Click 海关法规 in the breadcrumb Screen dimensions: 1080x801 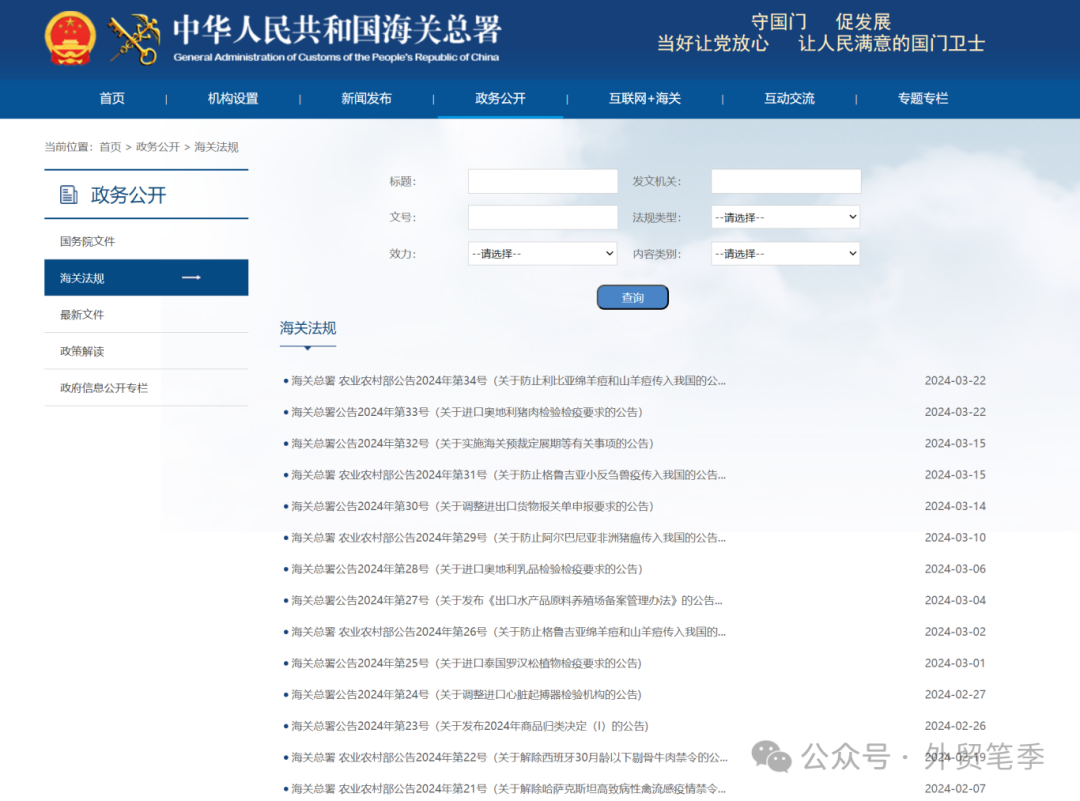coord(216,147)
